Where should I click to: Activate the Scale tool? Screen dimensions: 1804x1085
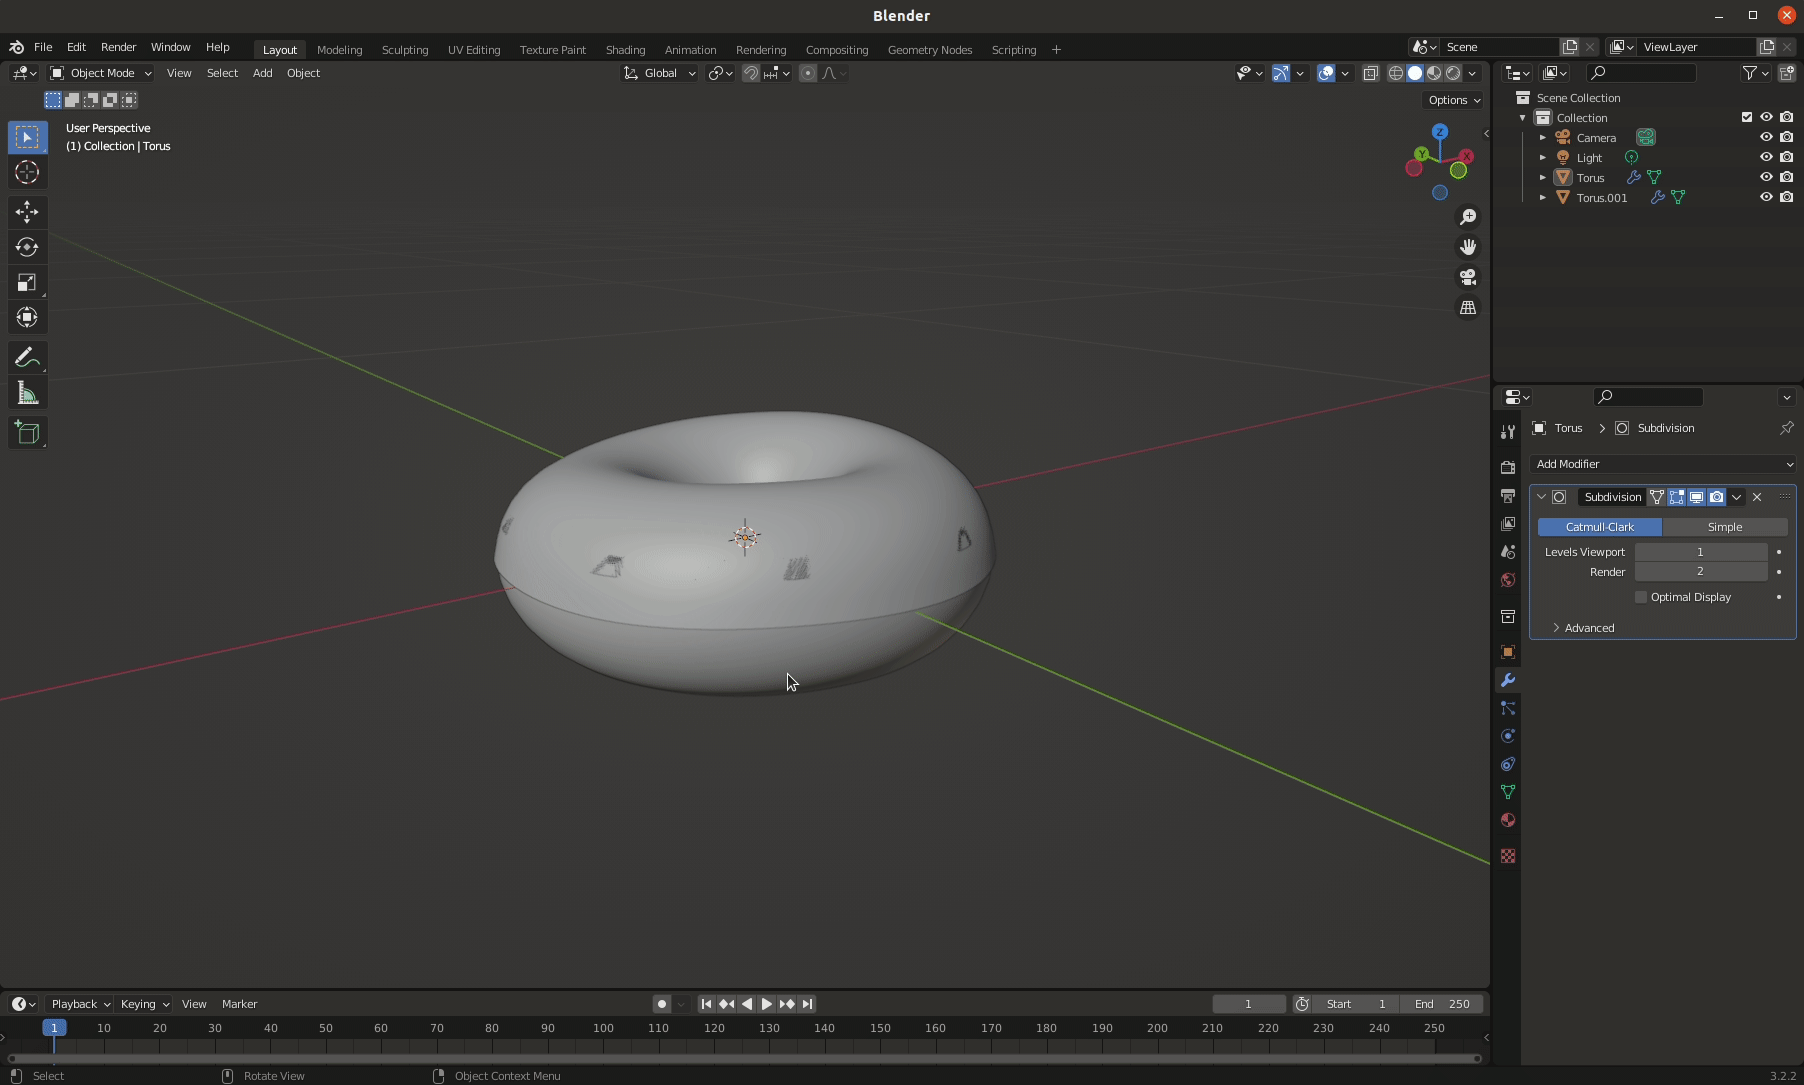click(x=27, y=282)
